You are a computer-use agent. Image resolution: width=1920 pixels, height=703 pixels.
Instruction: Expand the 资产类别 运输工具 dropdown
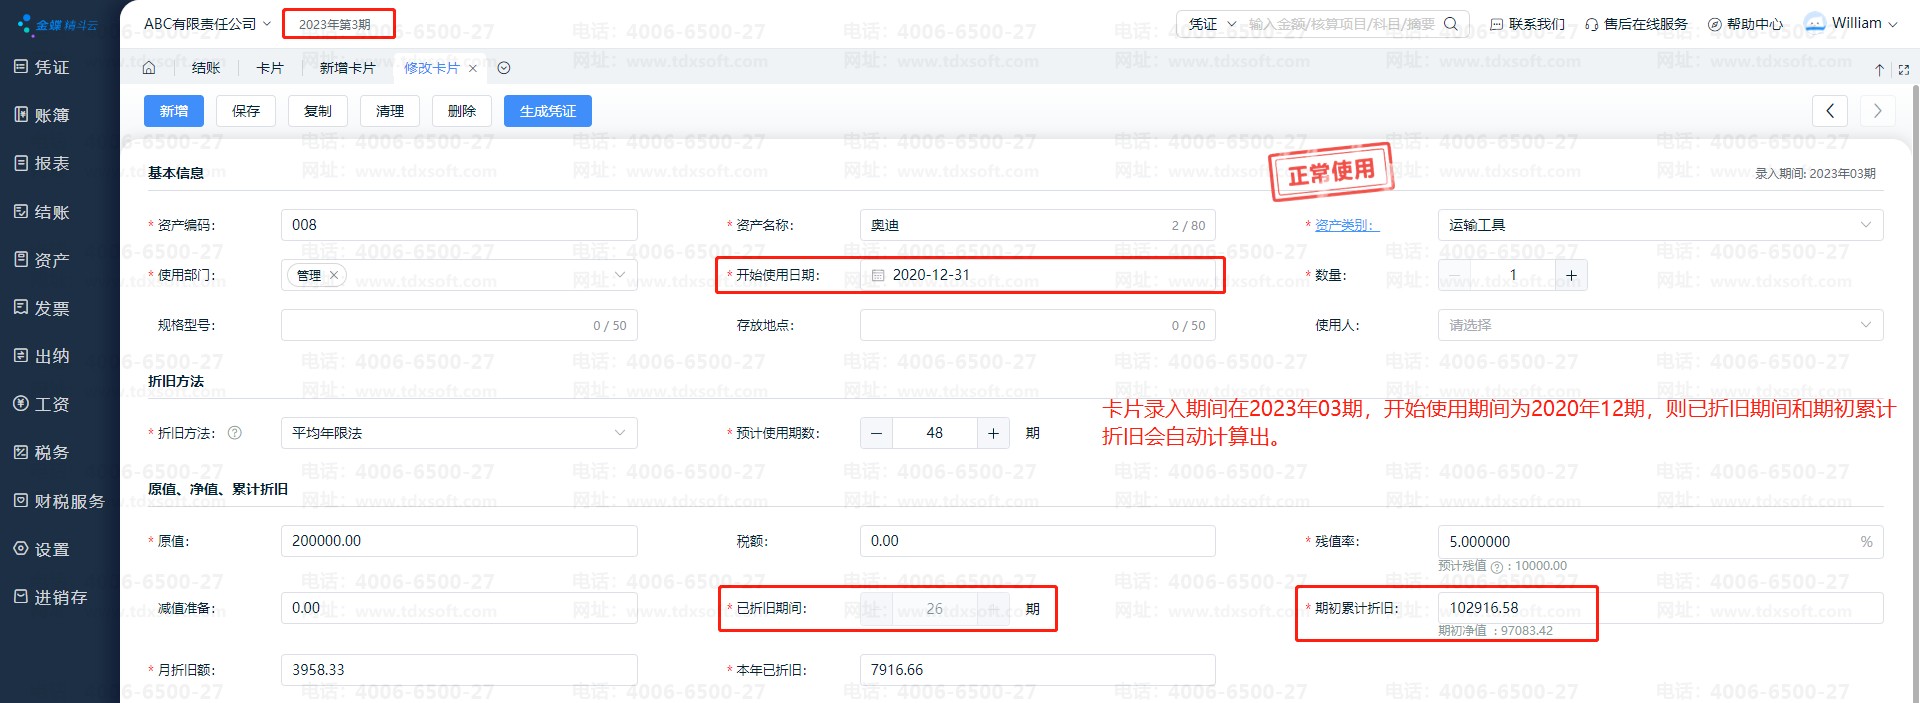[1865, 225]
